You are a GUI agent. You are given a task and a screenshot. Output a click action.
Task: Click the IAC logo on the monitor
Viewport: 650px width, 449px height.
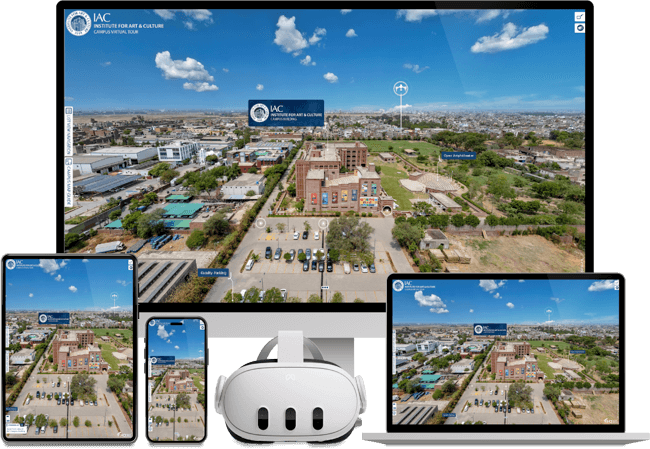(x=78, y=23)
